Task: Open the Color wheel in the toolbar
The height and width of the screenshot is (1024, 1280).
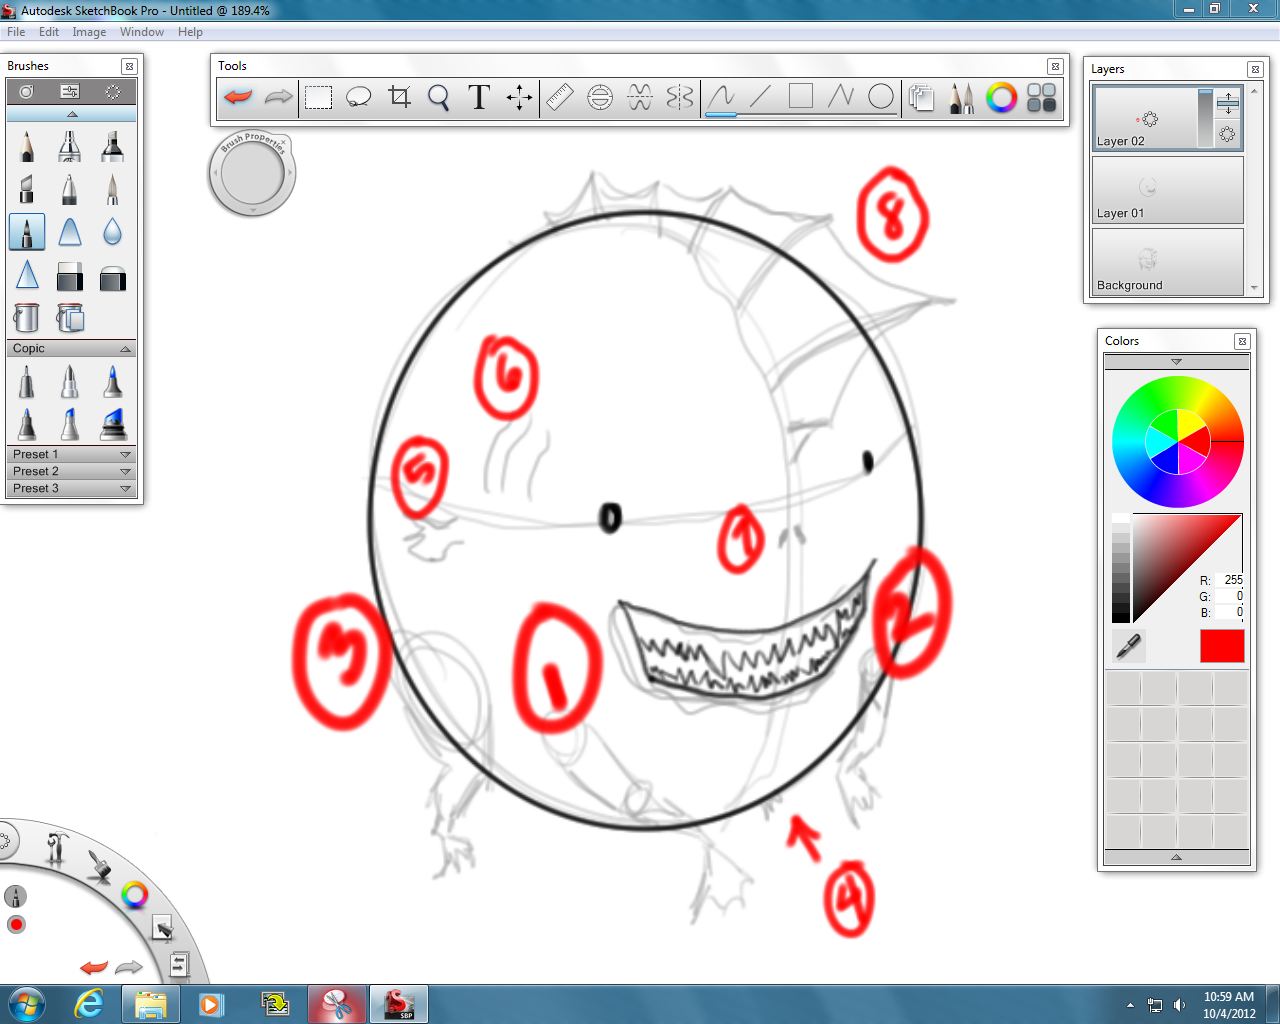Action: tap(999, 97)
